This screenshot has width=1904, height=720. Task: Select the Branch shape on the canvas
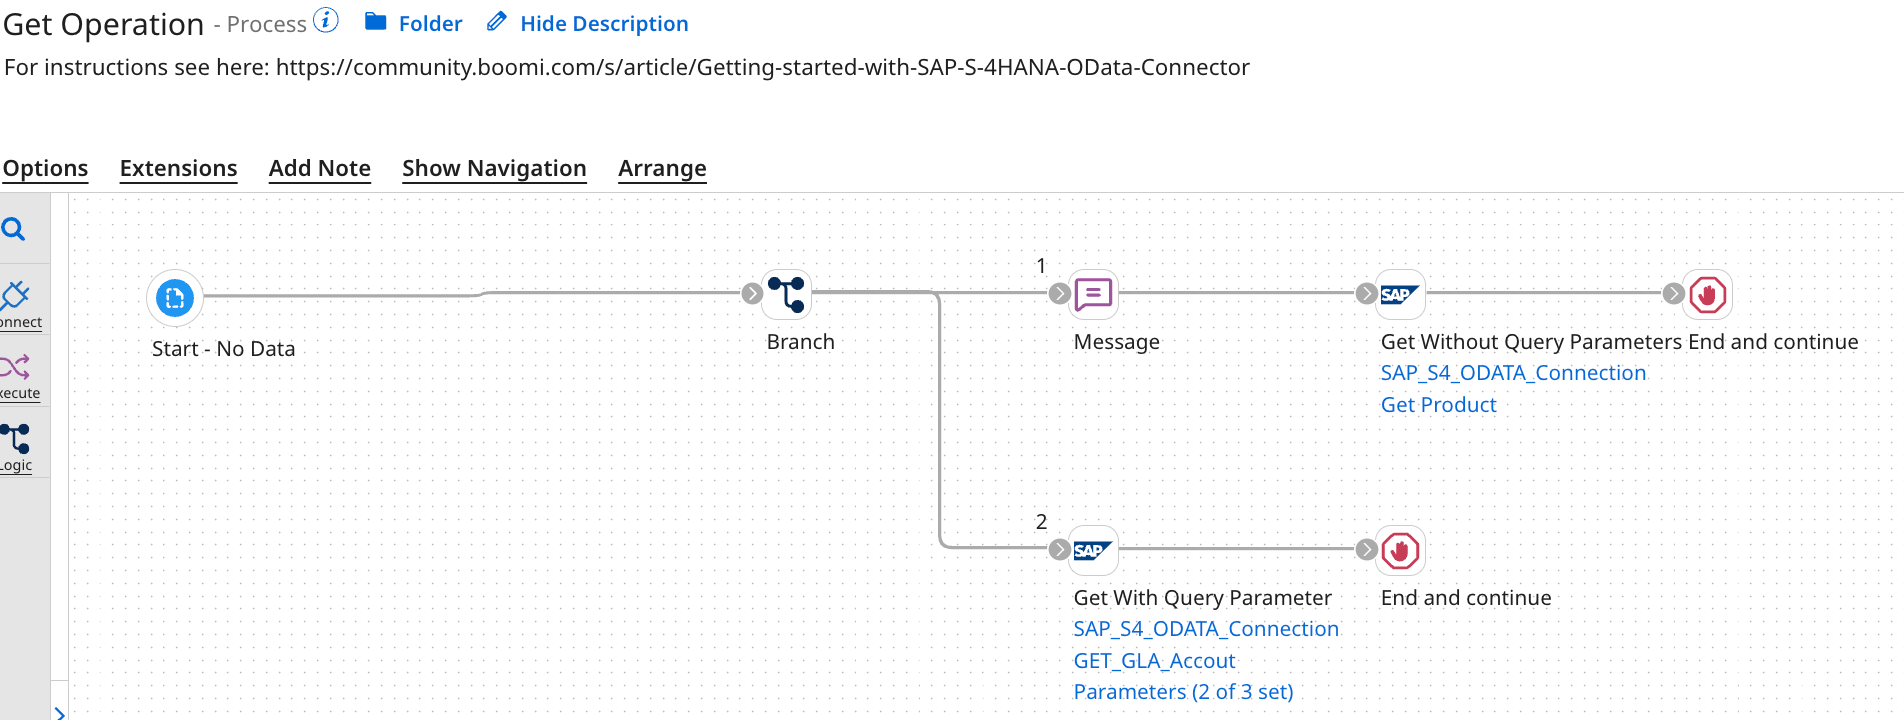(x=786, y=294)
